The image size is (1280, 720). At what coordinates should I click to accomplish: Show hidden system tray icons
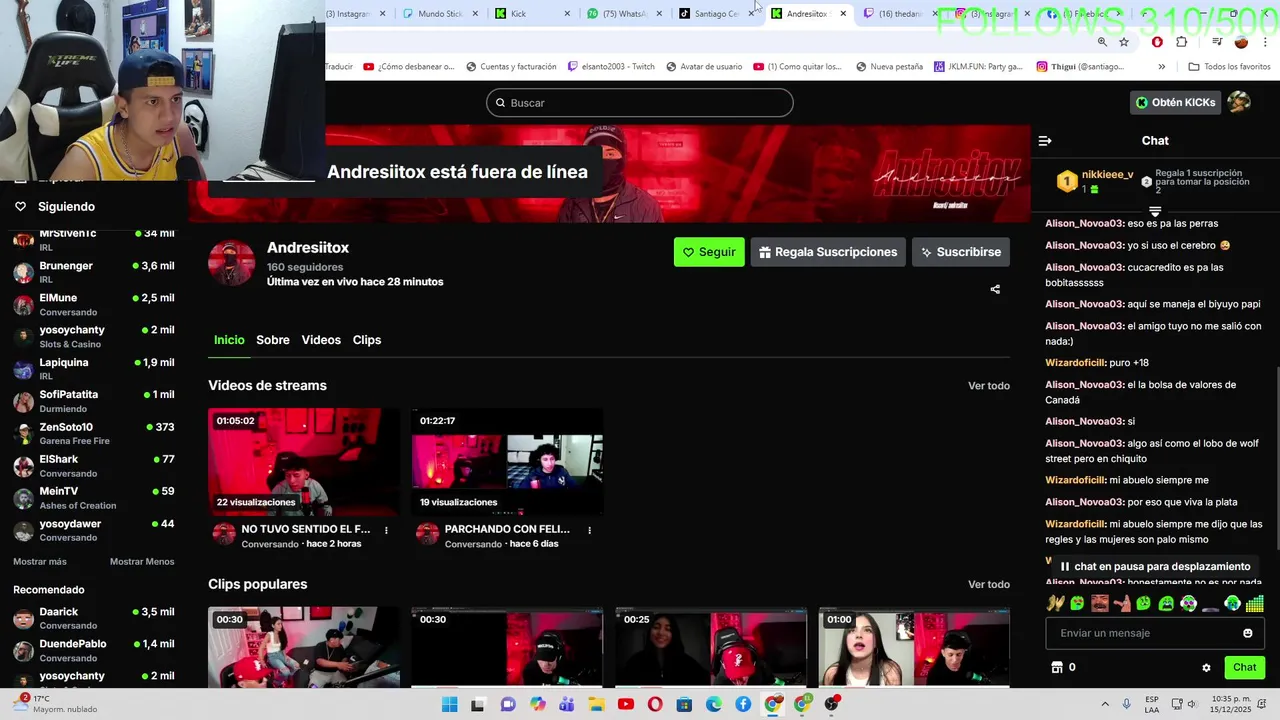coord(1105,704)
